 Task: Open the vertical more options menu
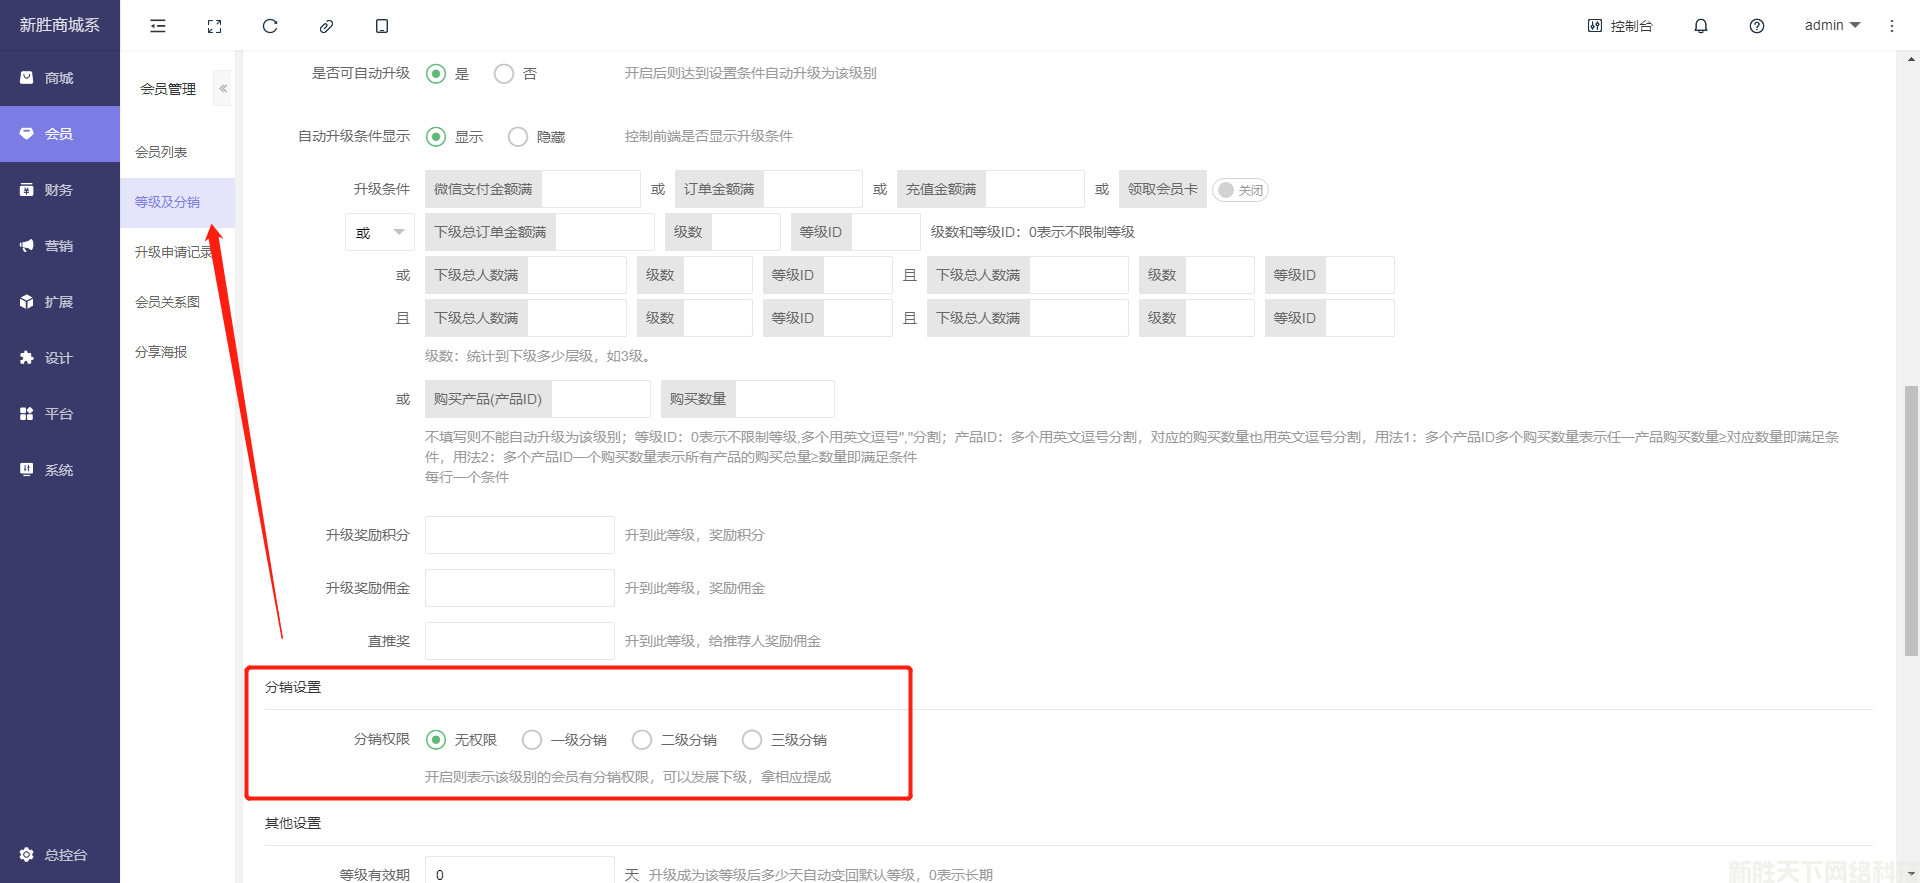1892,26
